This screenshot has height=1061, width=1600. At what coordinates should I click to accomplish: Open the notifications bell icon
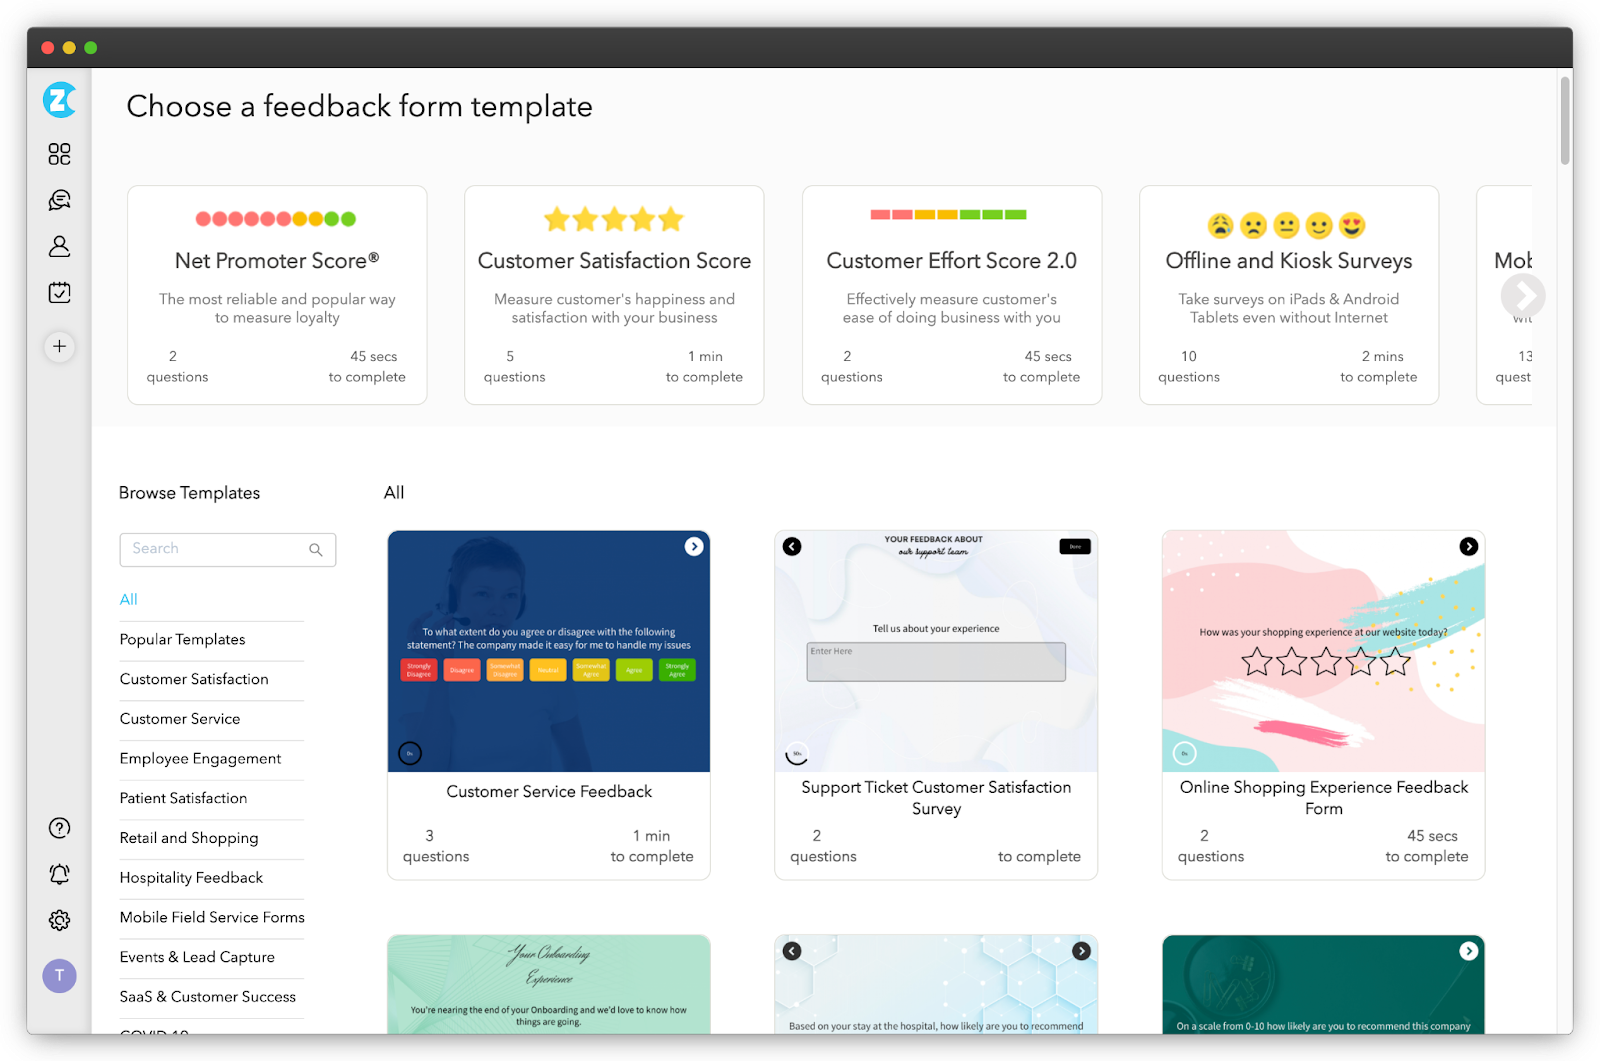click(60, 874)
